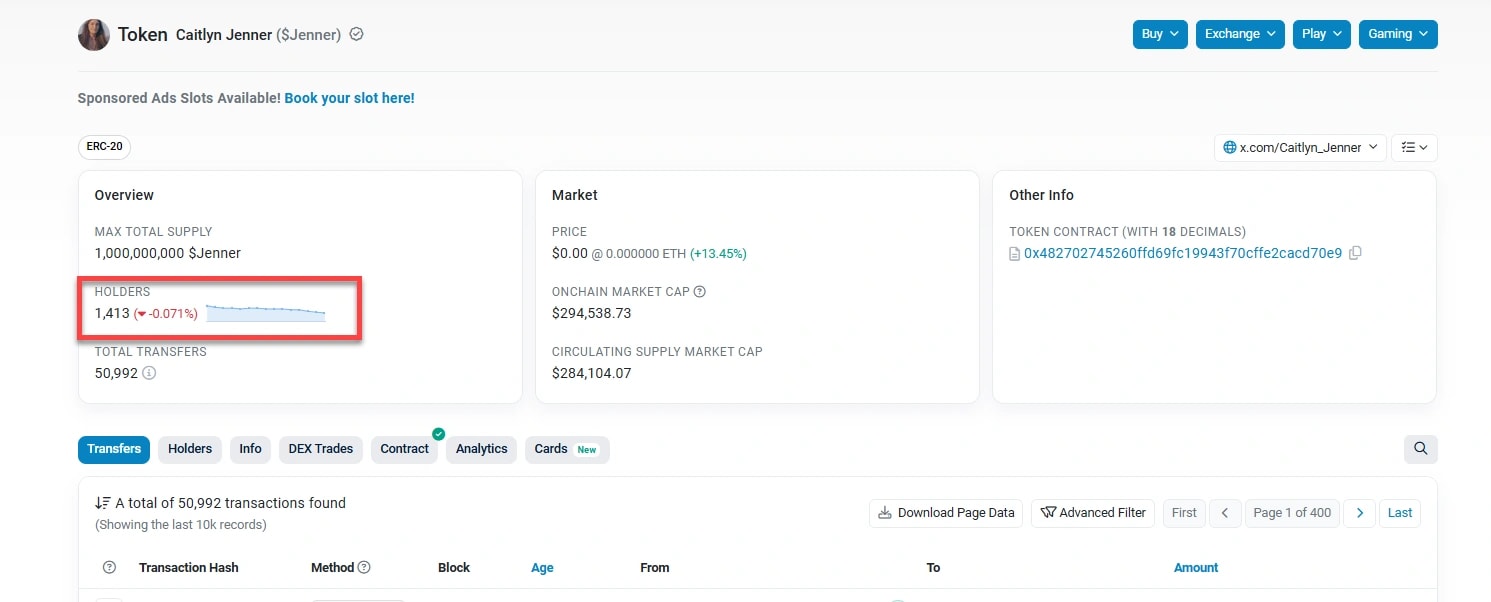Click the Caitlyn Jenner token avatar
This screenshot has height=602, width=1491.
94,35
